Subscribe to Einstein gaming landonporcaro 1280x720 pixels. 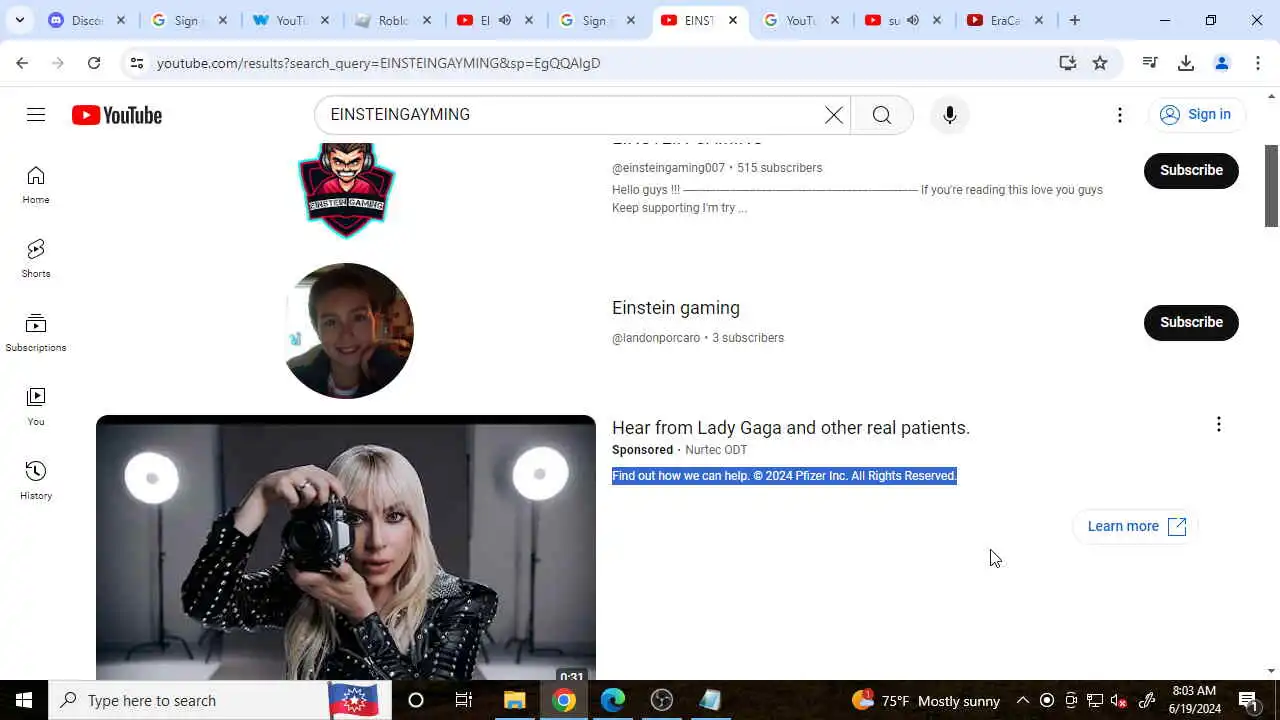coord(1191,322)
